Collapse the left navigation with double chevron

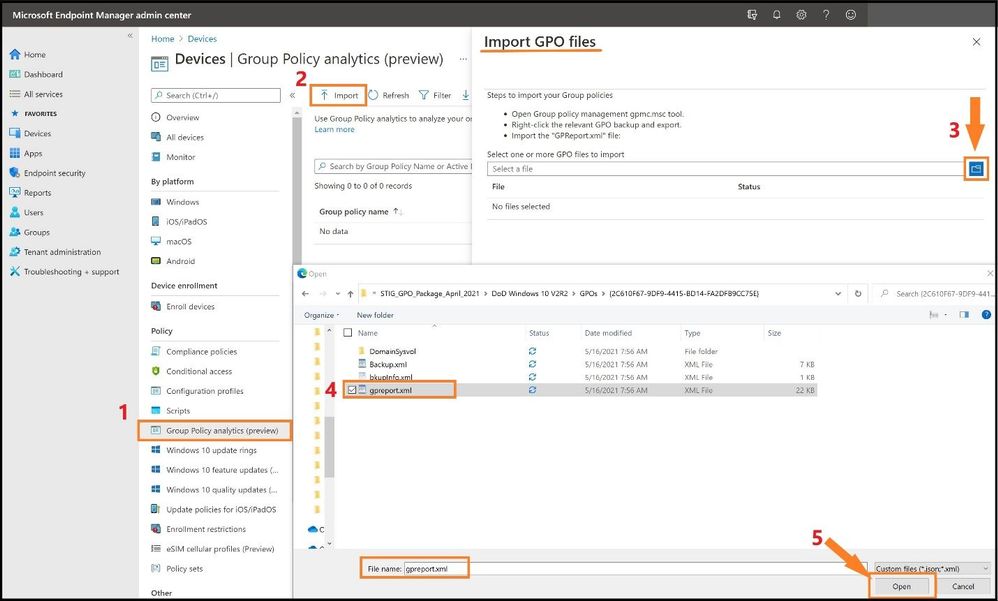click(130, 36)
